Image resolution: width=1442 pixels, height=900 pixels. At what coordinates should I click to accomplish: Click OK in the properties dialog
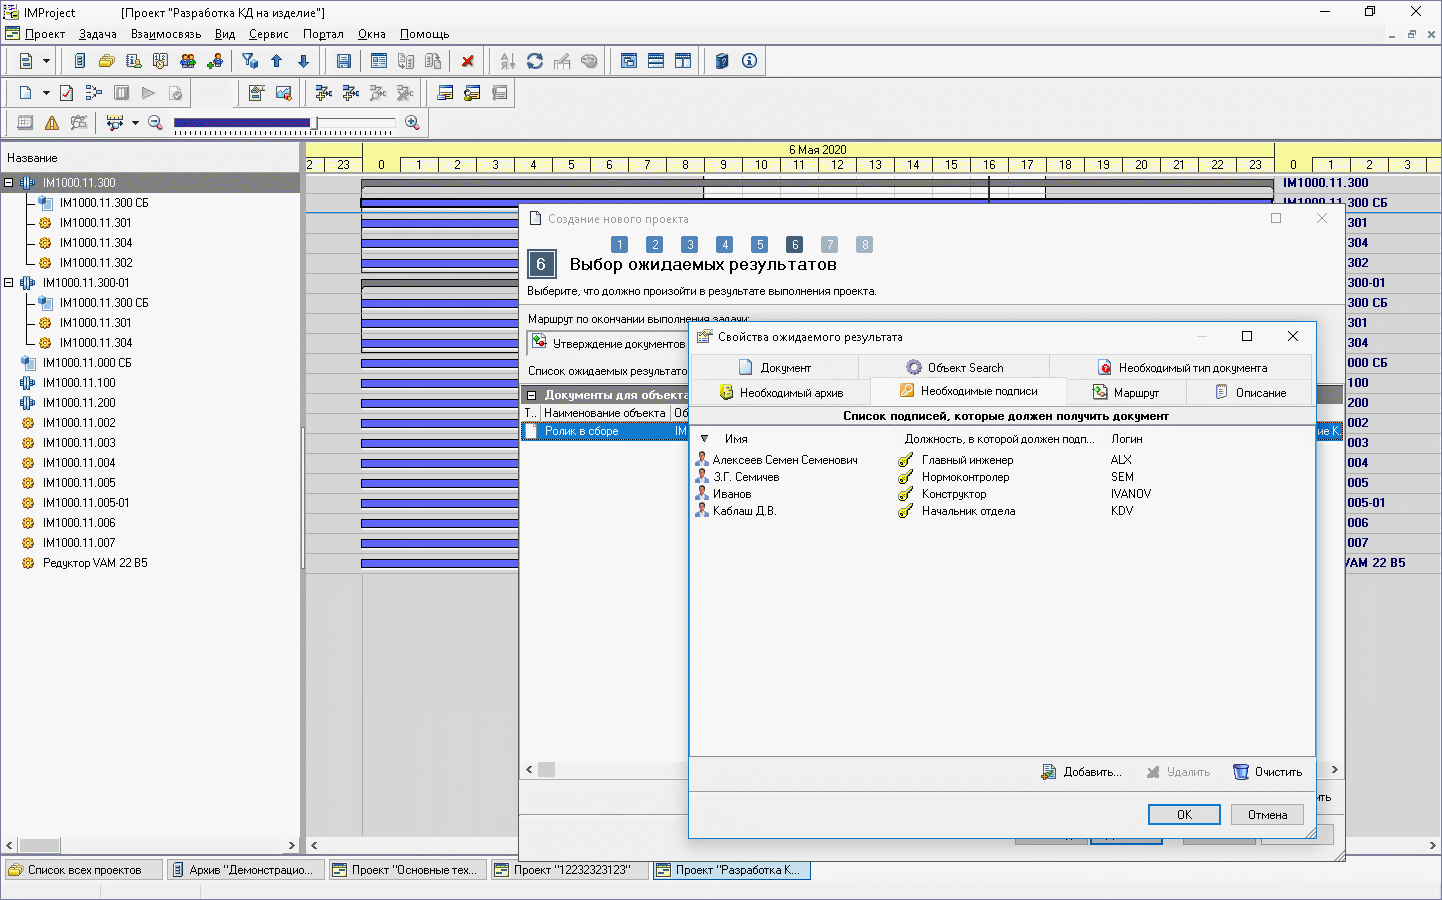tap(1184, 815)
